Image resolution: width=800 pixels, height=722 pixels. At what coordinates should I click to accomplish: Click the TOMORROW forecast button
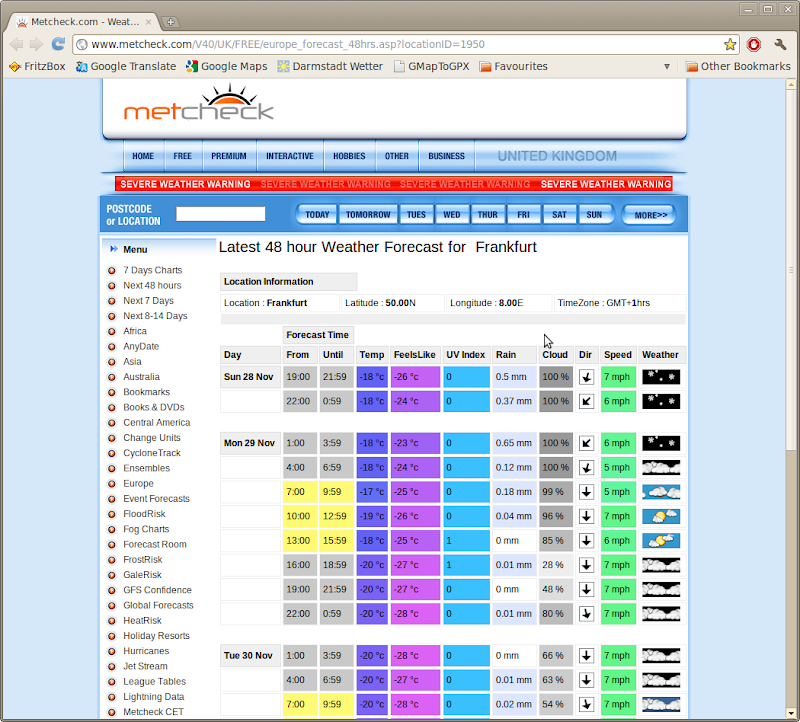tap(368, 215)
